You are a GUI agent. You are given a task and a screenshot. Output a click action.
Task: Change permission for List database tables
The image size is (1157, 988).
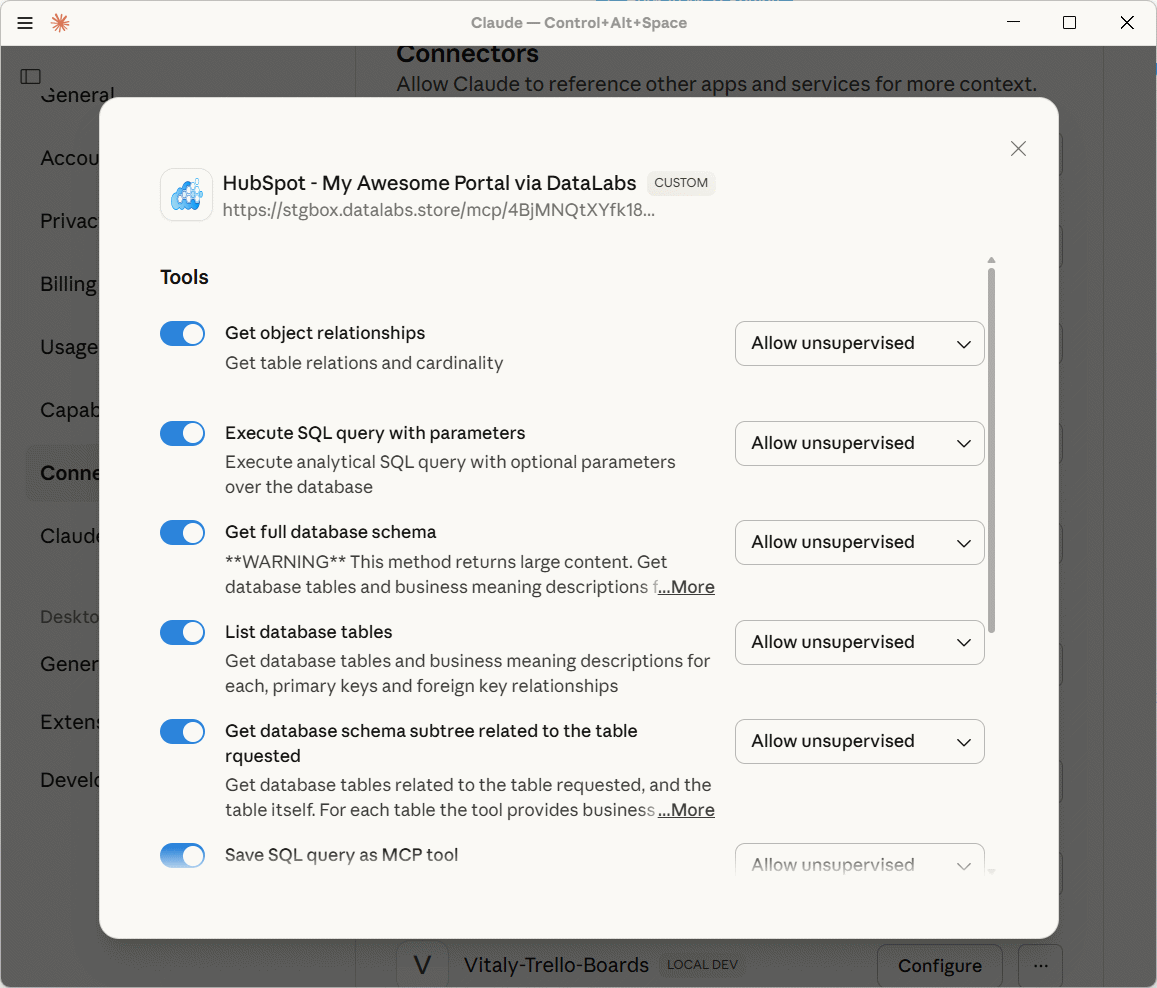859,642
